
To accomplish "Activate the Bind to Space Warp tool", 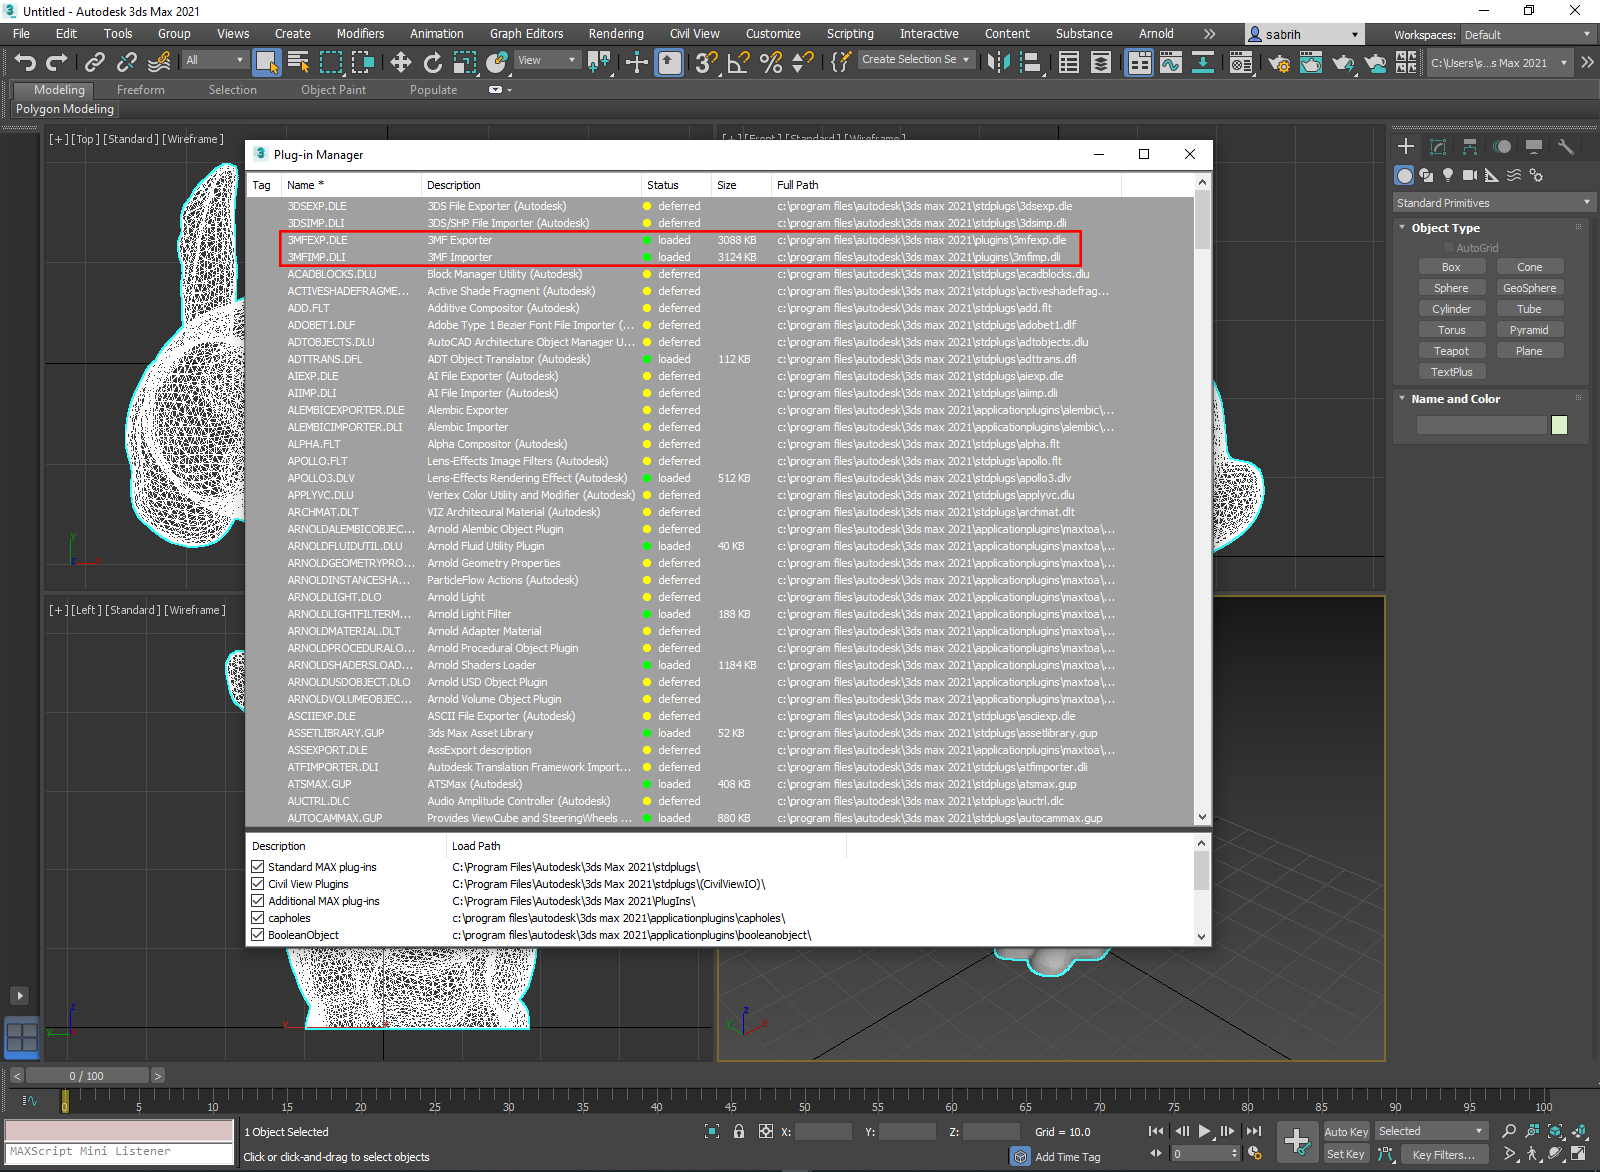I will [x=159, y=63].
